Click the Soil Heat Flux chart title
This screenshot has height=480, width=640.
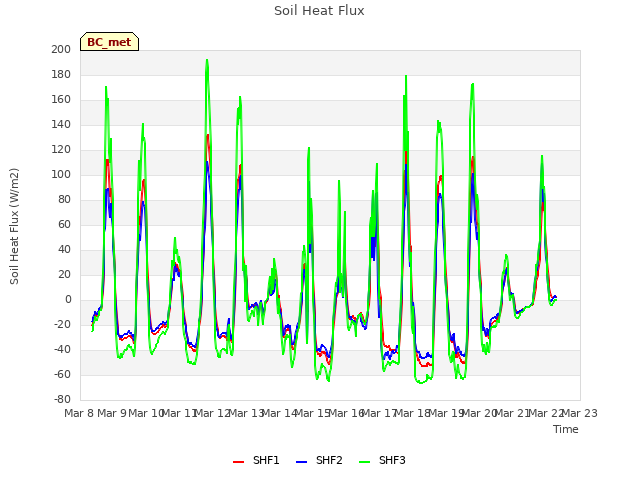point(319,11)
